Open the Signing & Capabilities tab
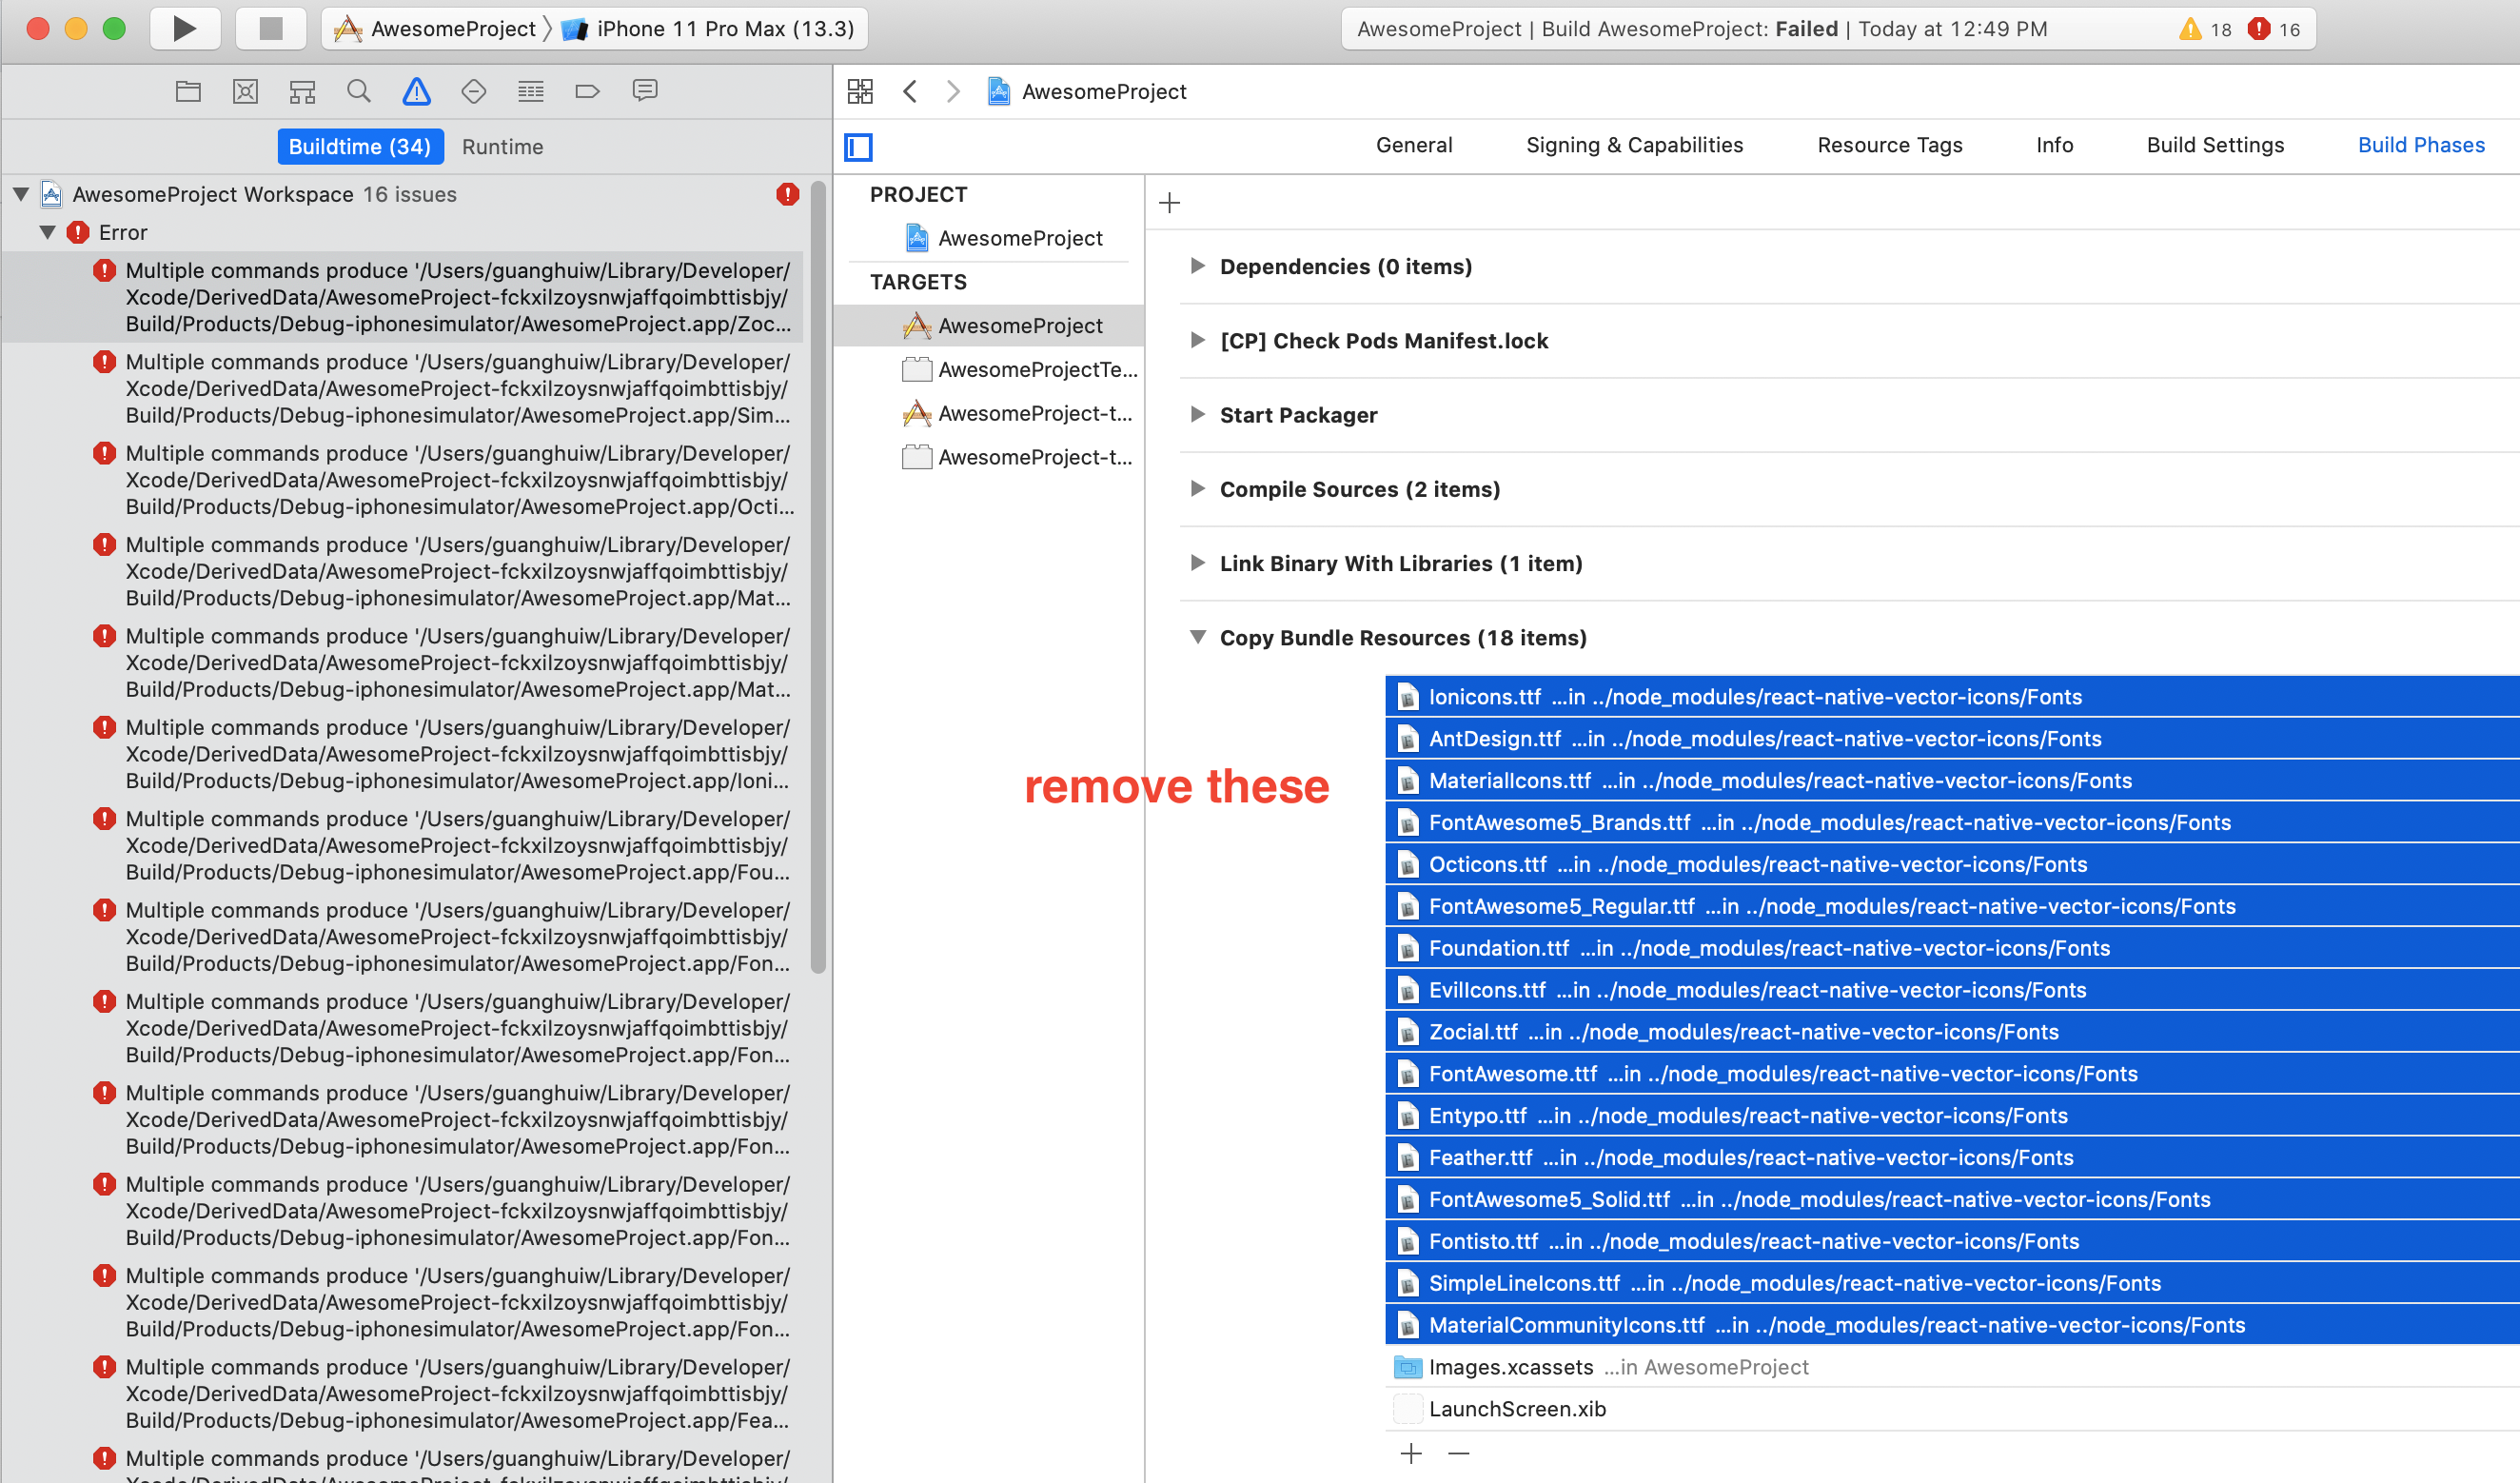 point(1633,145)
